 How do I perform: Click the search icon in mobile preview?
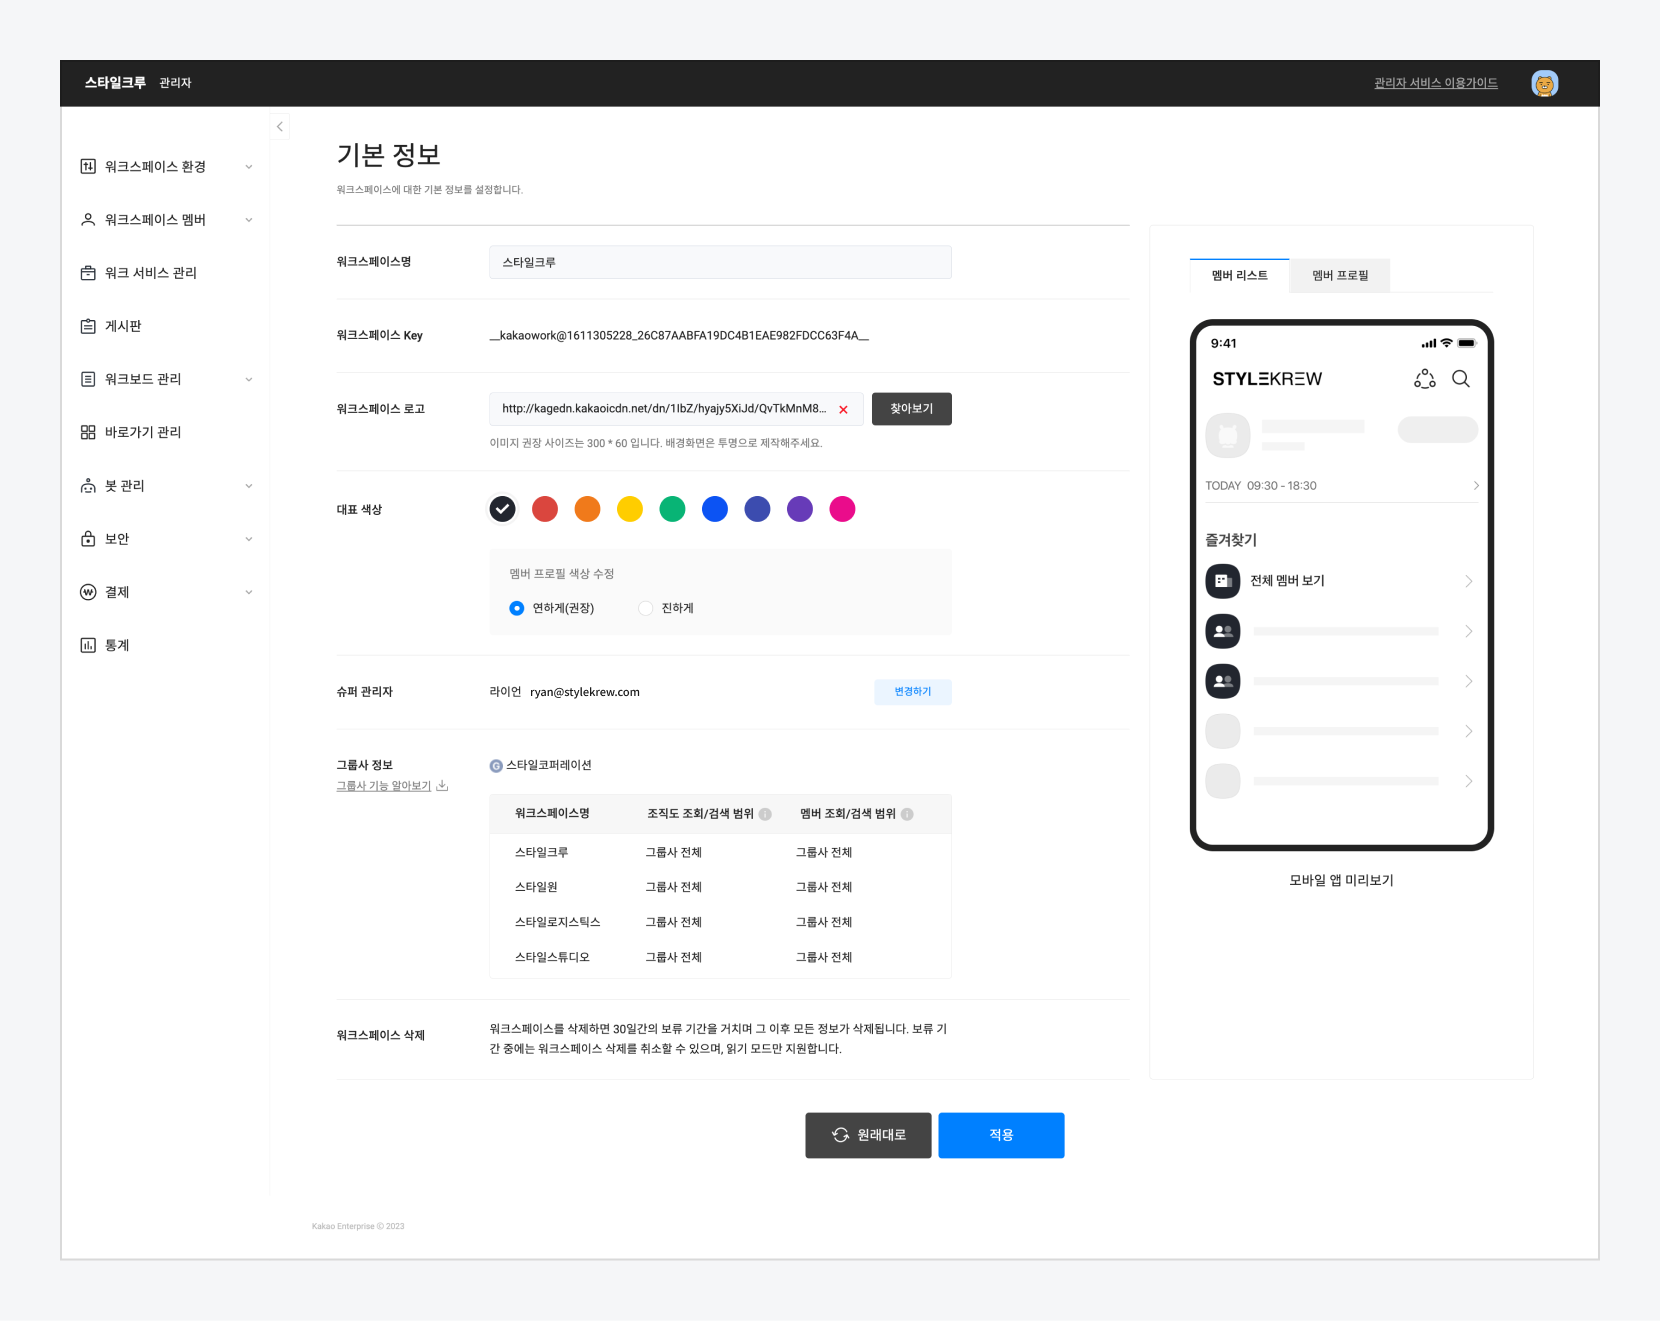coord(1460,379)
